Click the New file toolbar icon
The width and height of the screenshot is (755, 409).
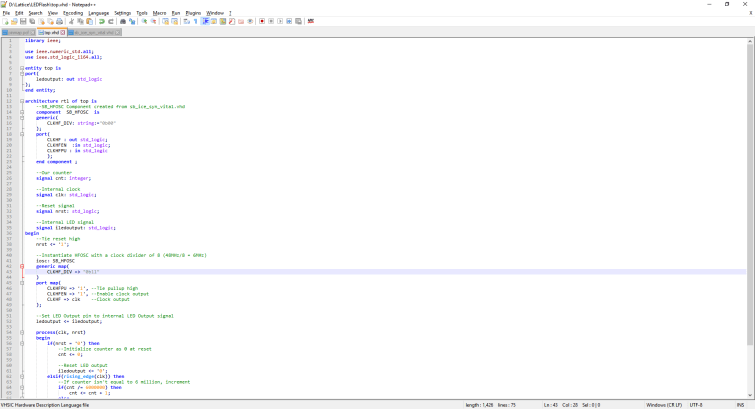pos(5,21)
